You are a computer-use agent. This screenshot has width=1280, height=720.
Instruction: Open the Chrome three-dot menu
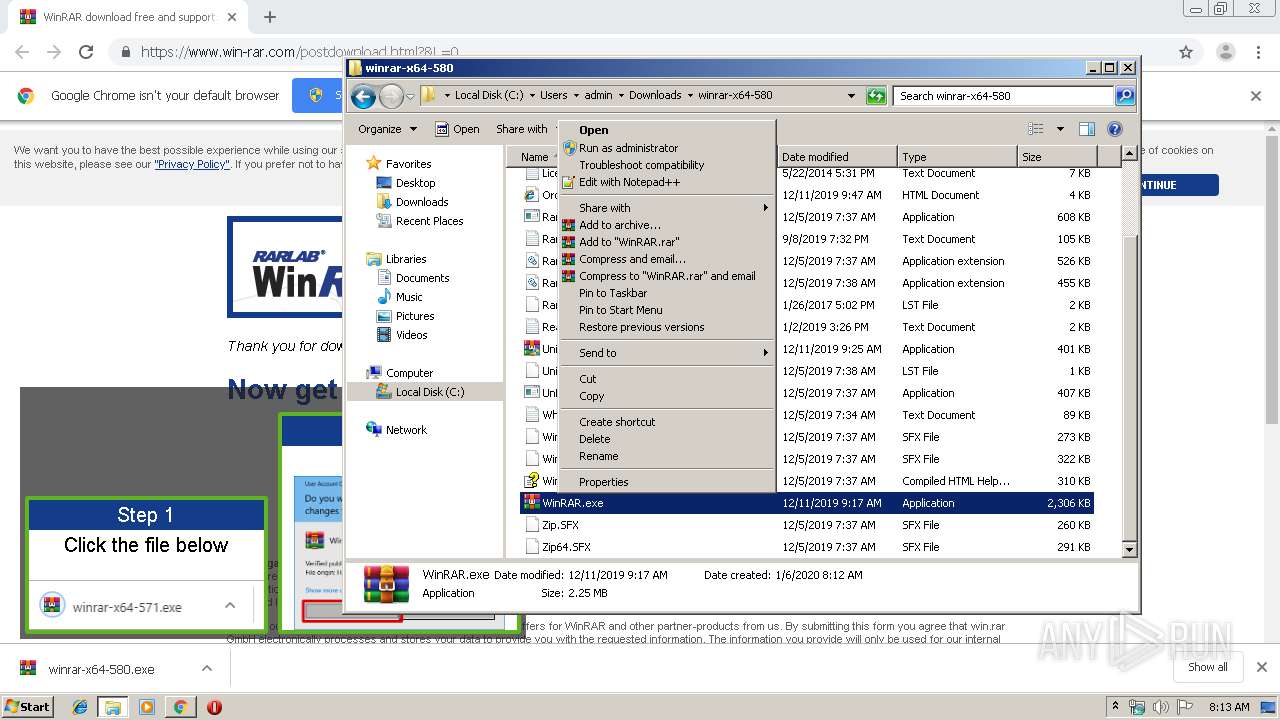pyautogui.click(x=1260, y=52)
